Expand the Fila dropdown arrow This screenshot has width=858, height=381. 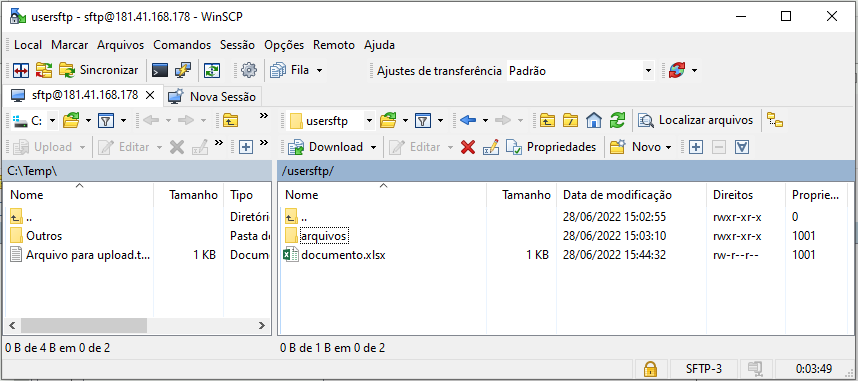pos(320,71)
